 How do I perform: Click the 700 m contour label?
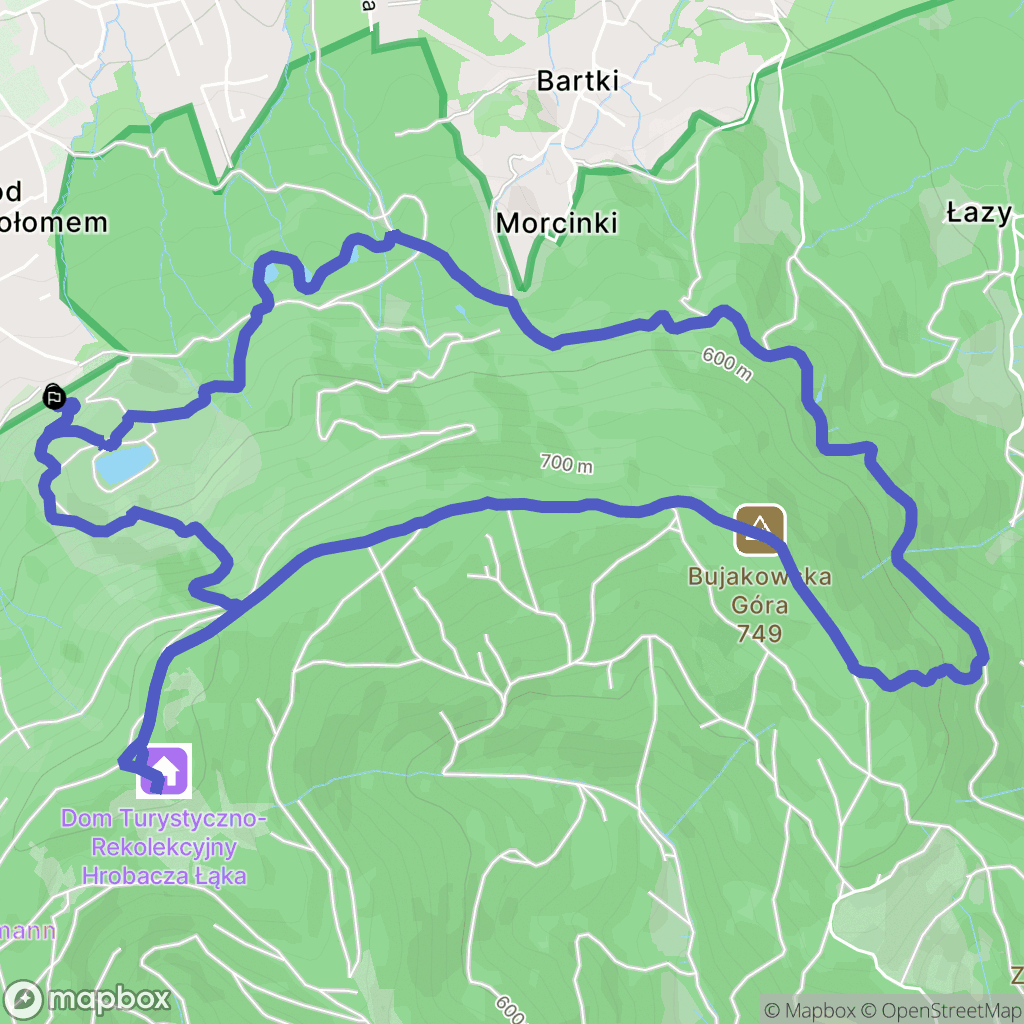coord(567,463)
